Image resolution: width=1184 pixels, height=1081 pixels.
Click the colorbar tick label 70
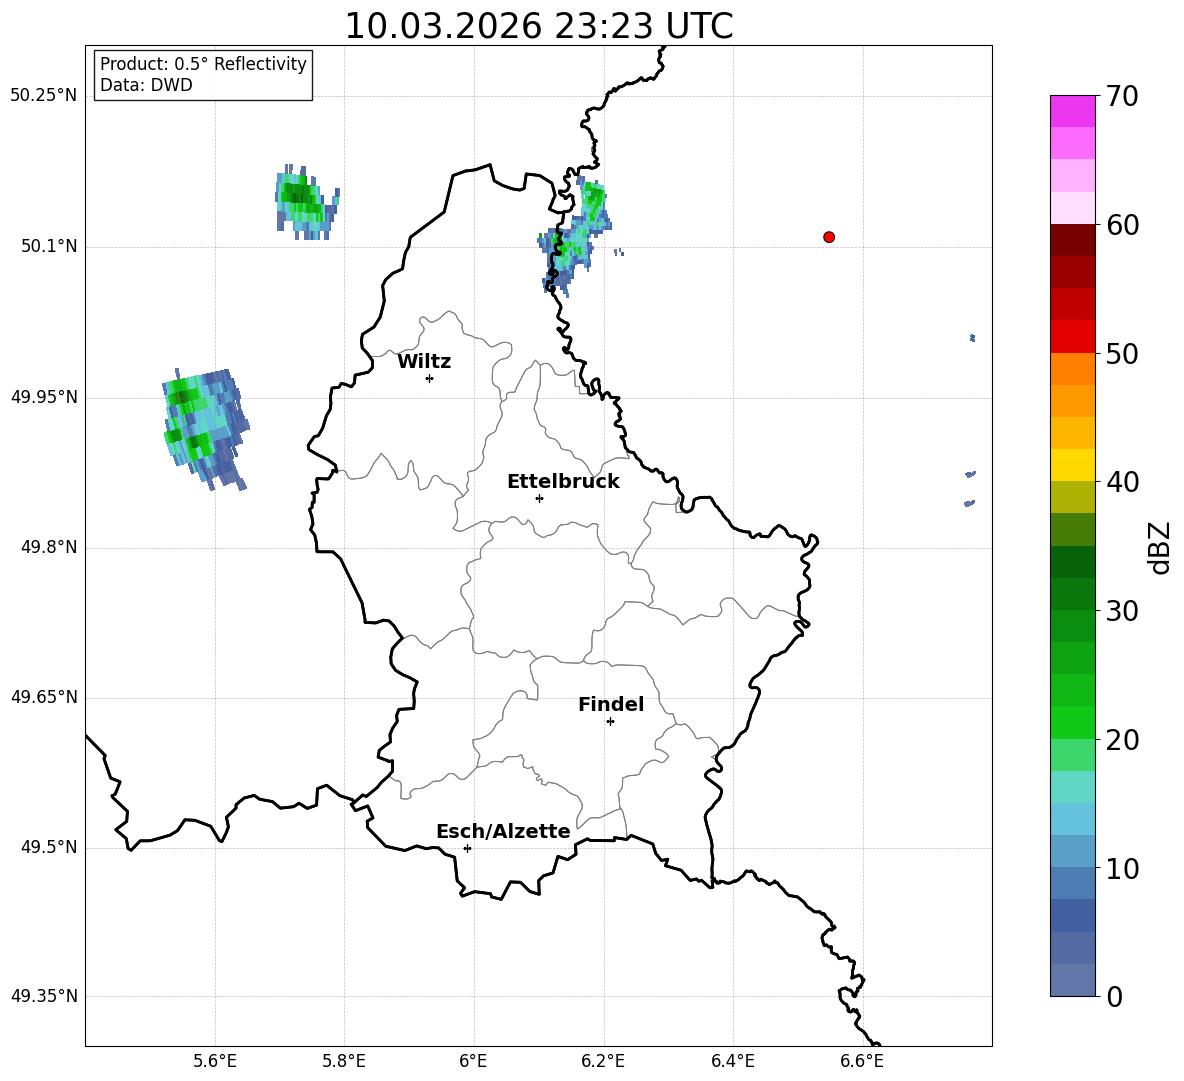tap(1122, 96)
